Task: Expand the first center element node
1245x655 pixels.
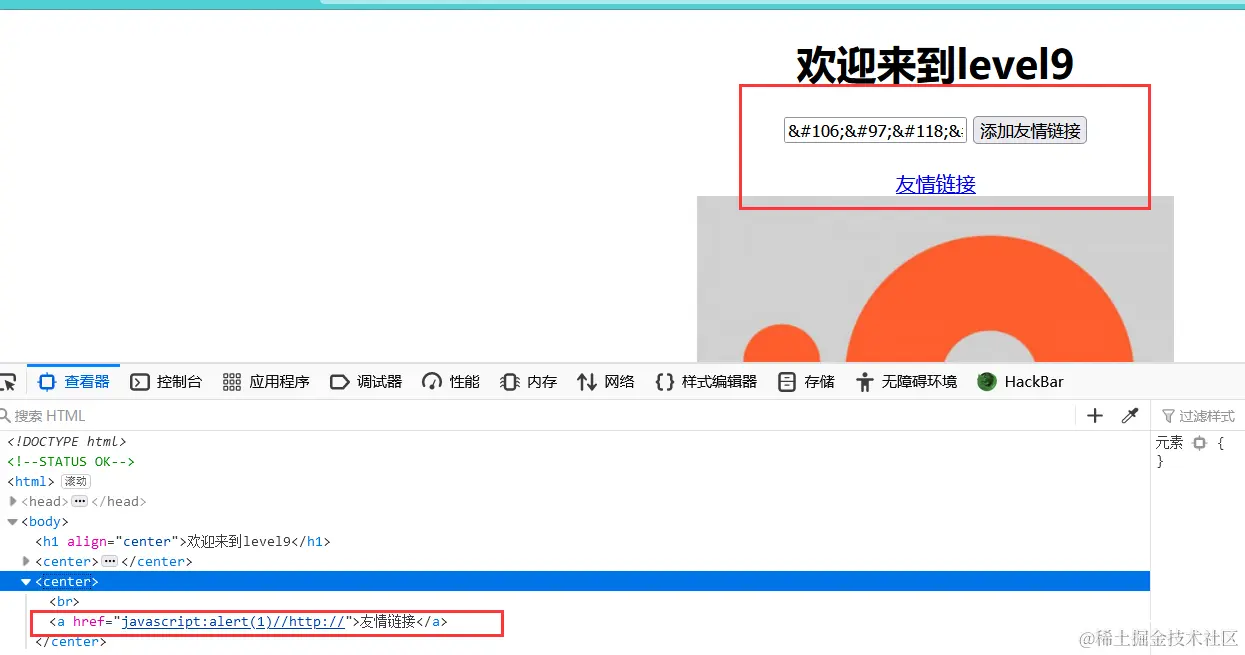Action: pos(25,561)
